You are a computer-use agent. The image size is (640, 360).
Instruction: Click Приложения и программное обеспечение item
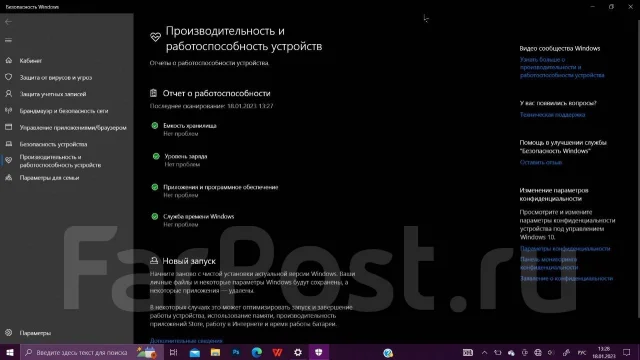pyautogui.click(x=220, y=187)
